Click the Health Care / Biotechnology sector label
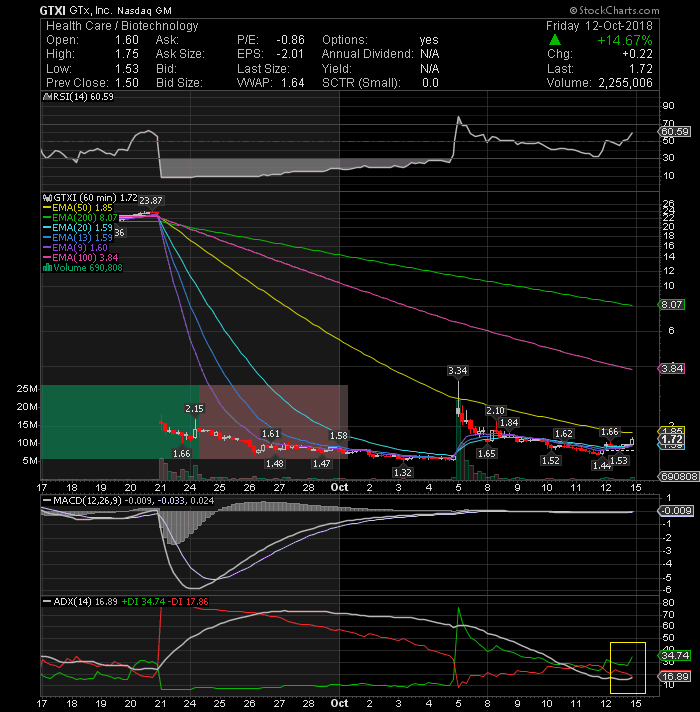Screen dimensions: 700x712 pyautogui.click(x=122, y=26)
